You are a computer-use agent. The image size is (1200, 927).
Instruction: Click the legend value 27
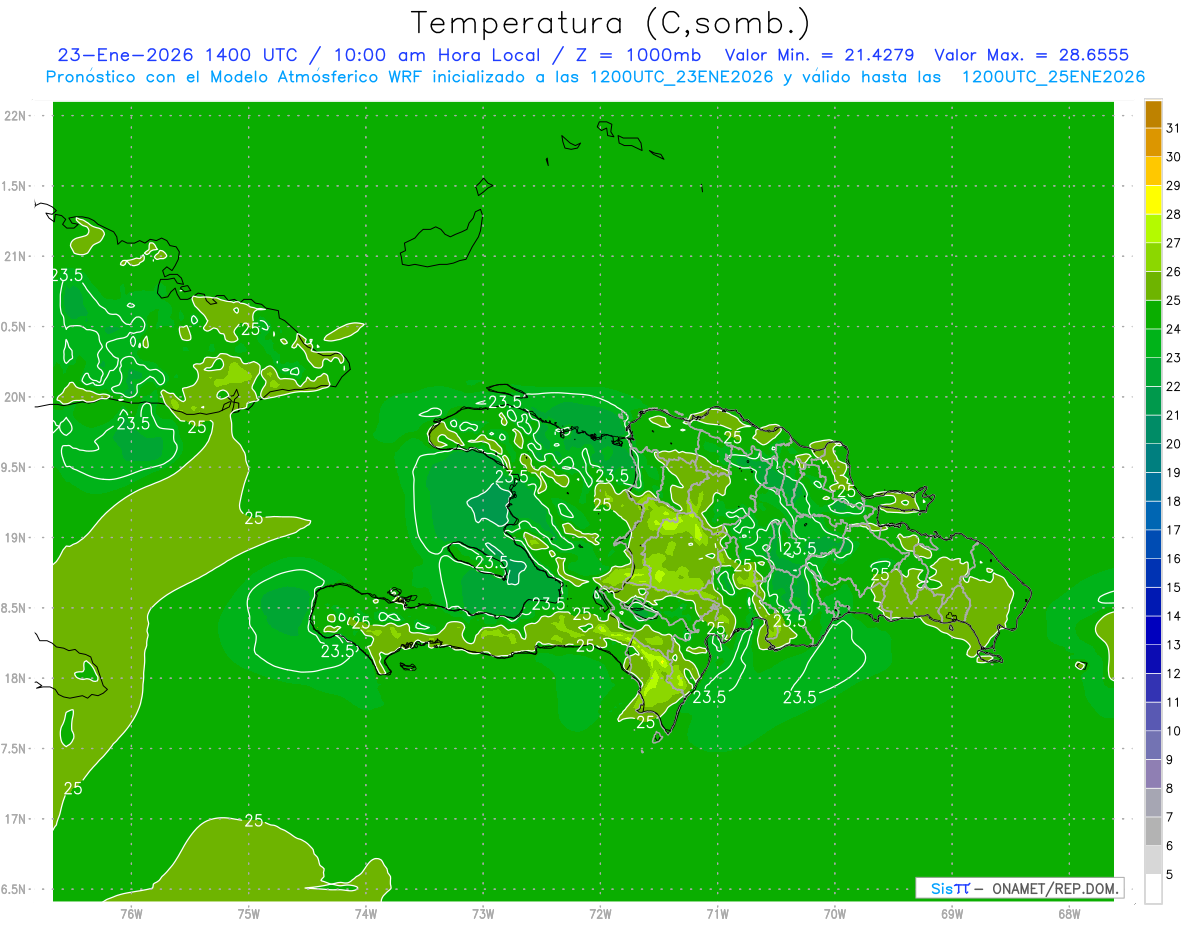click(x=1173, y=243)
